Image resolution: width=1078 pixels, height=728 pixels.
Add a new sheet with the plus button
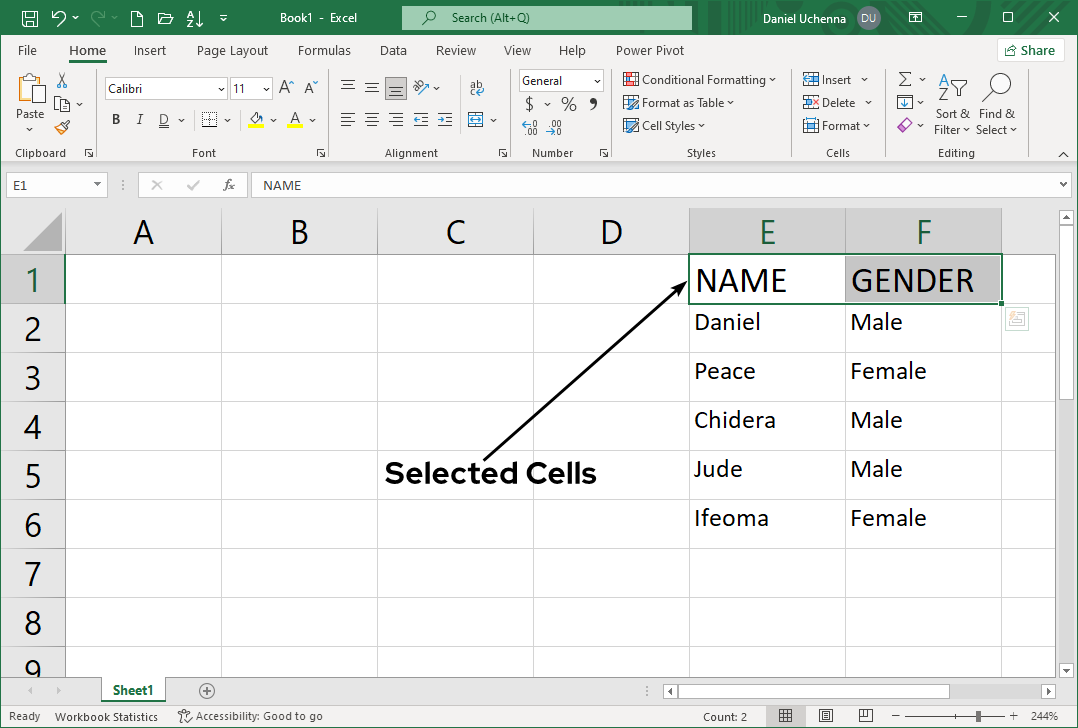click(x=206, y=690)
